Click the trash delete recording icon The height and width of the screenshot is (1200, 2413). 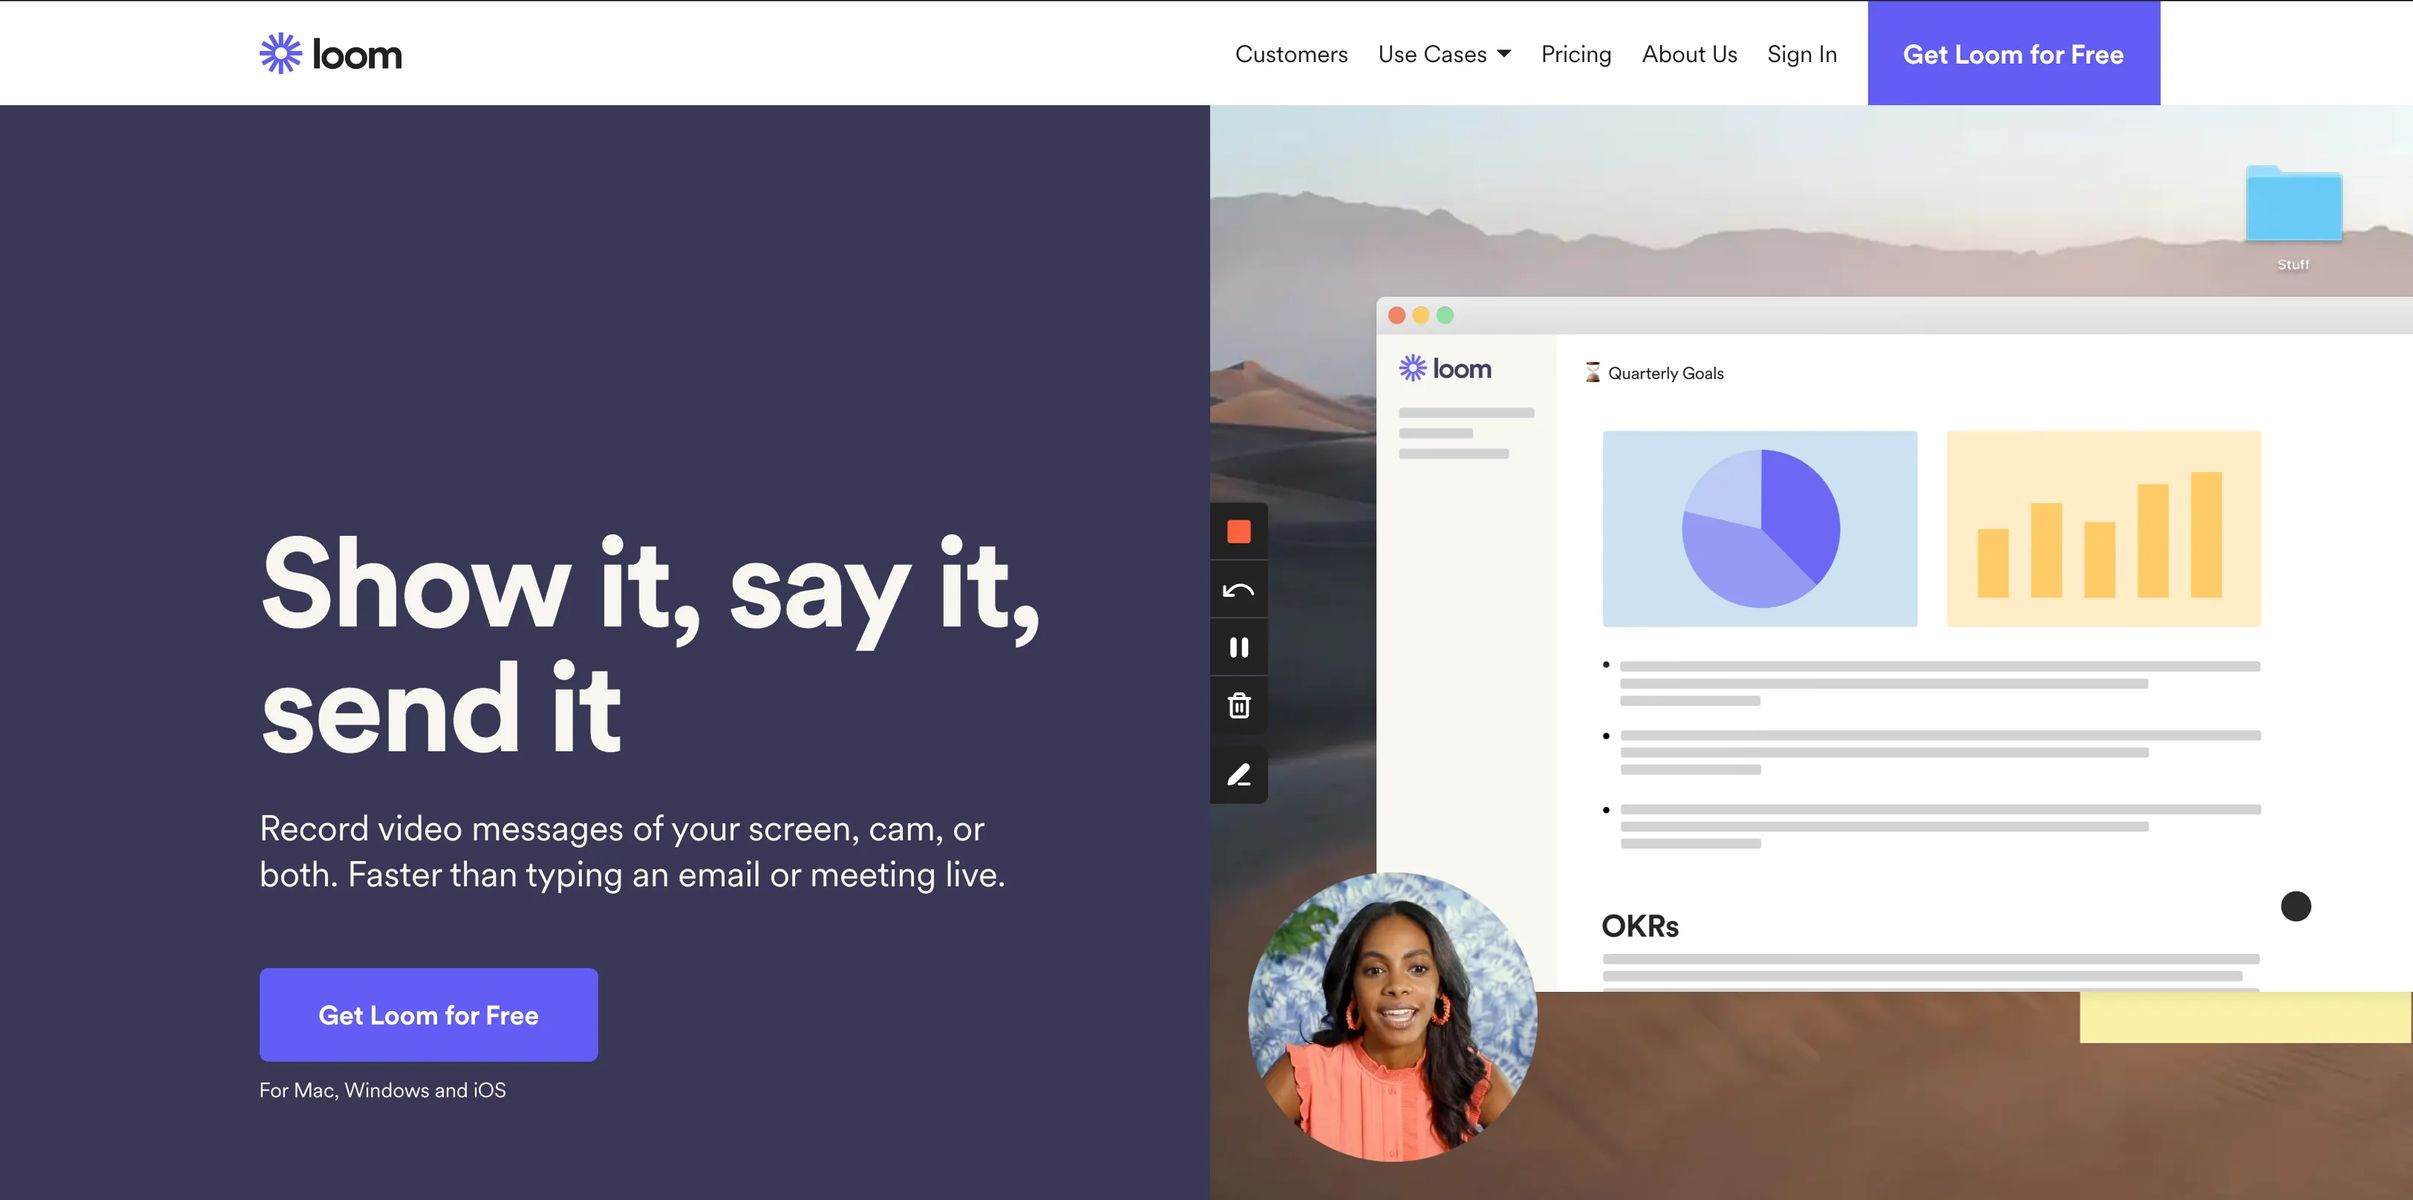coord(1238,706)
